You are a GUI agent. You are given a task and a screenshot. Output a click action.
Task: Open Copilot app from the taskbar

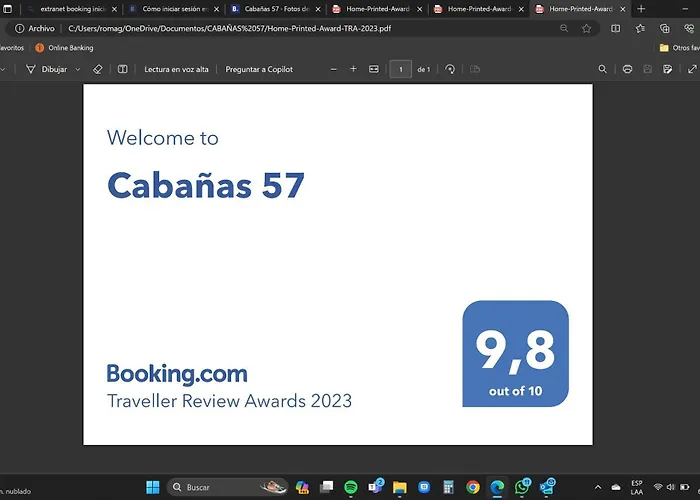coord(302,487)
